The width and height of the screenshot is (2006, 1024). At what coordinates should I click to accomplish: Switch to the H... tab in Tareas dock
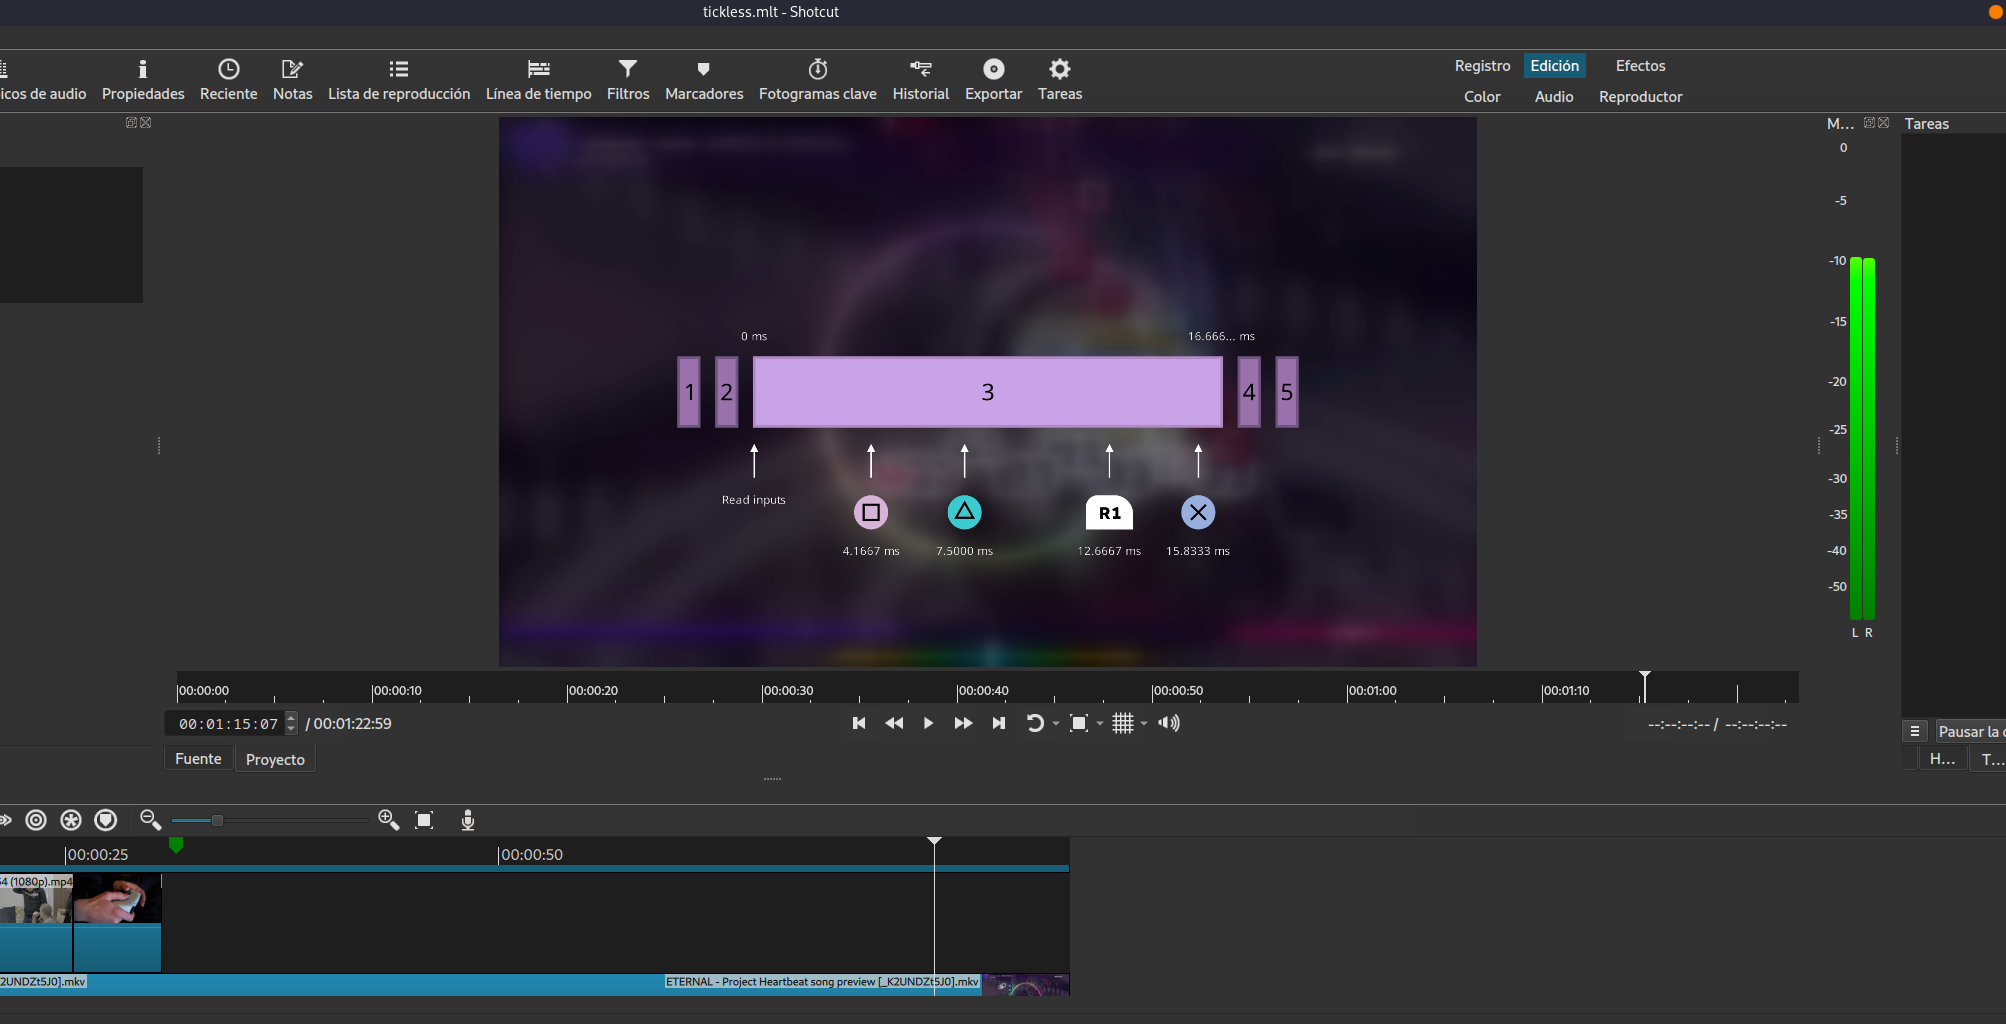(1942, 759)
